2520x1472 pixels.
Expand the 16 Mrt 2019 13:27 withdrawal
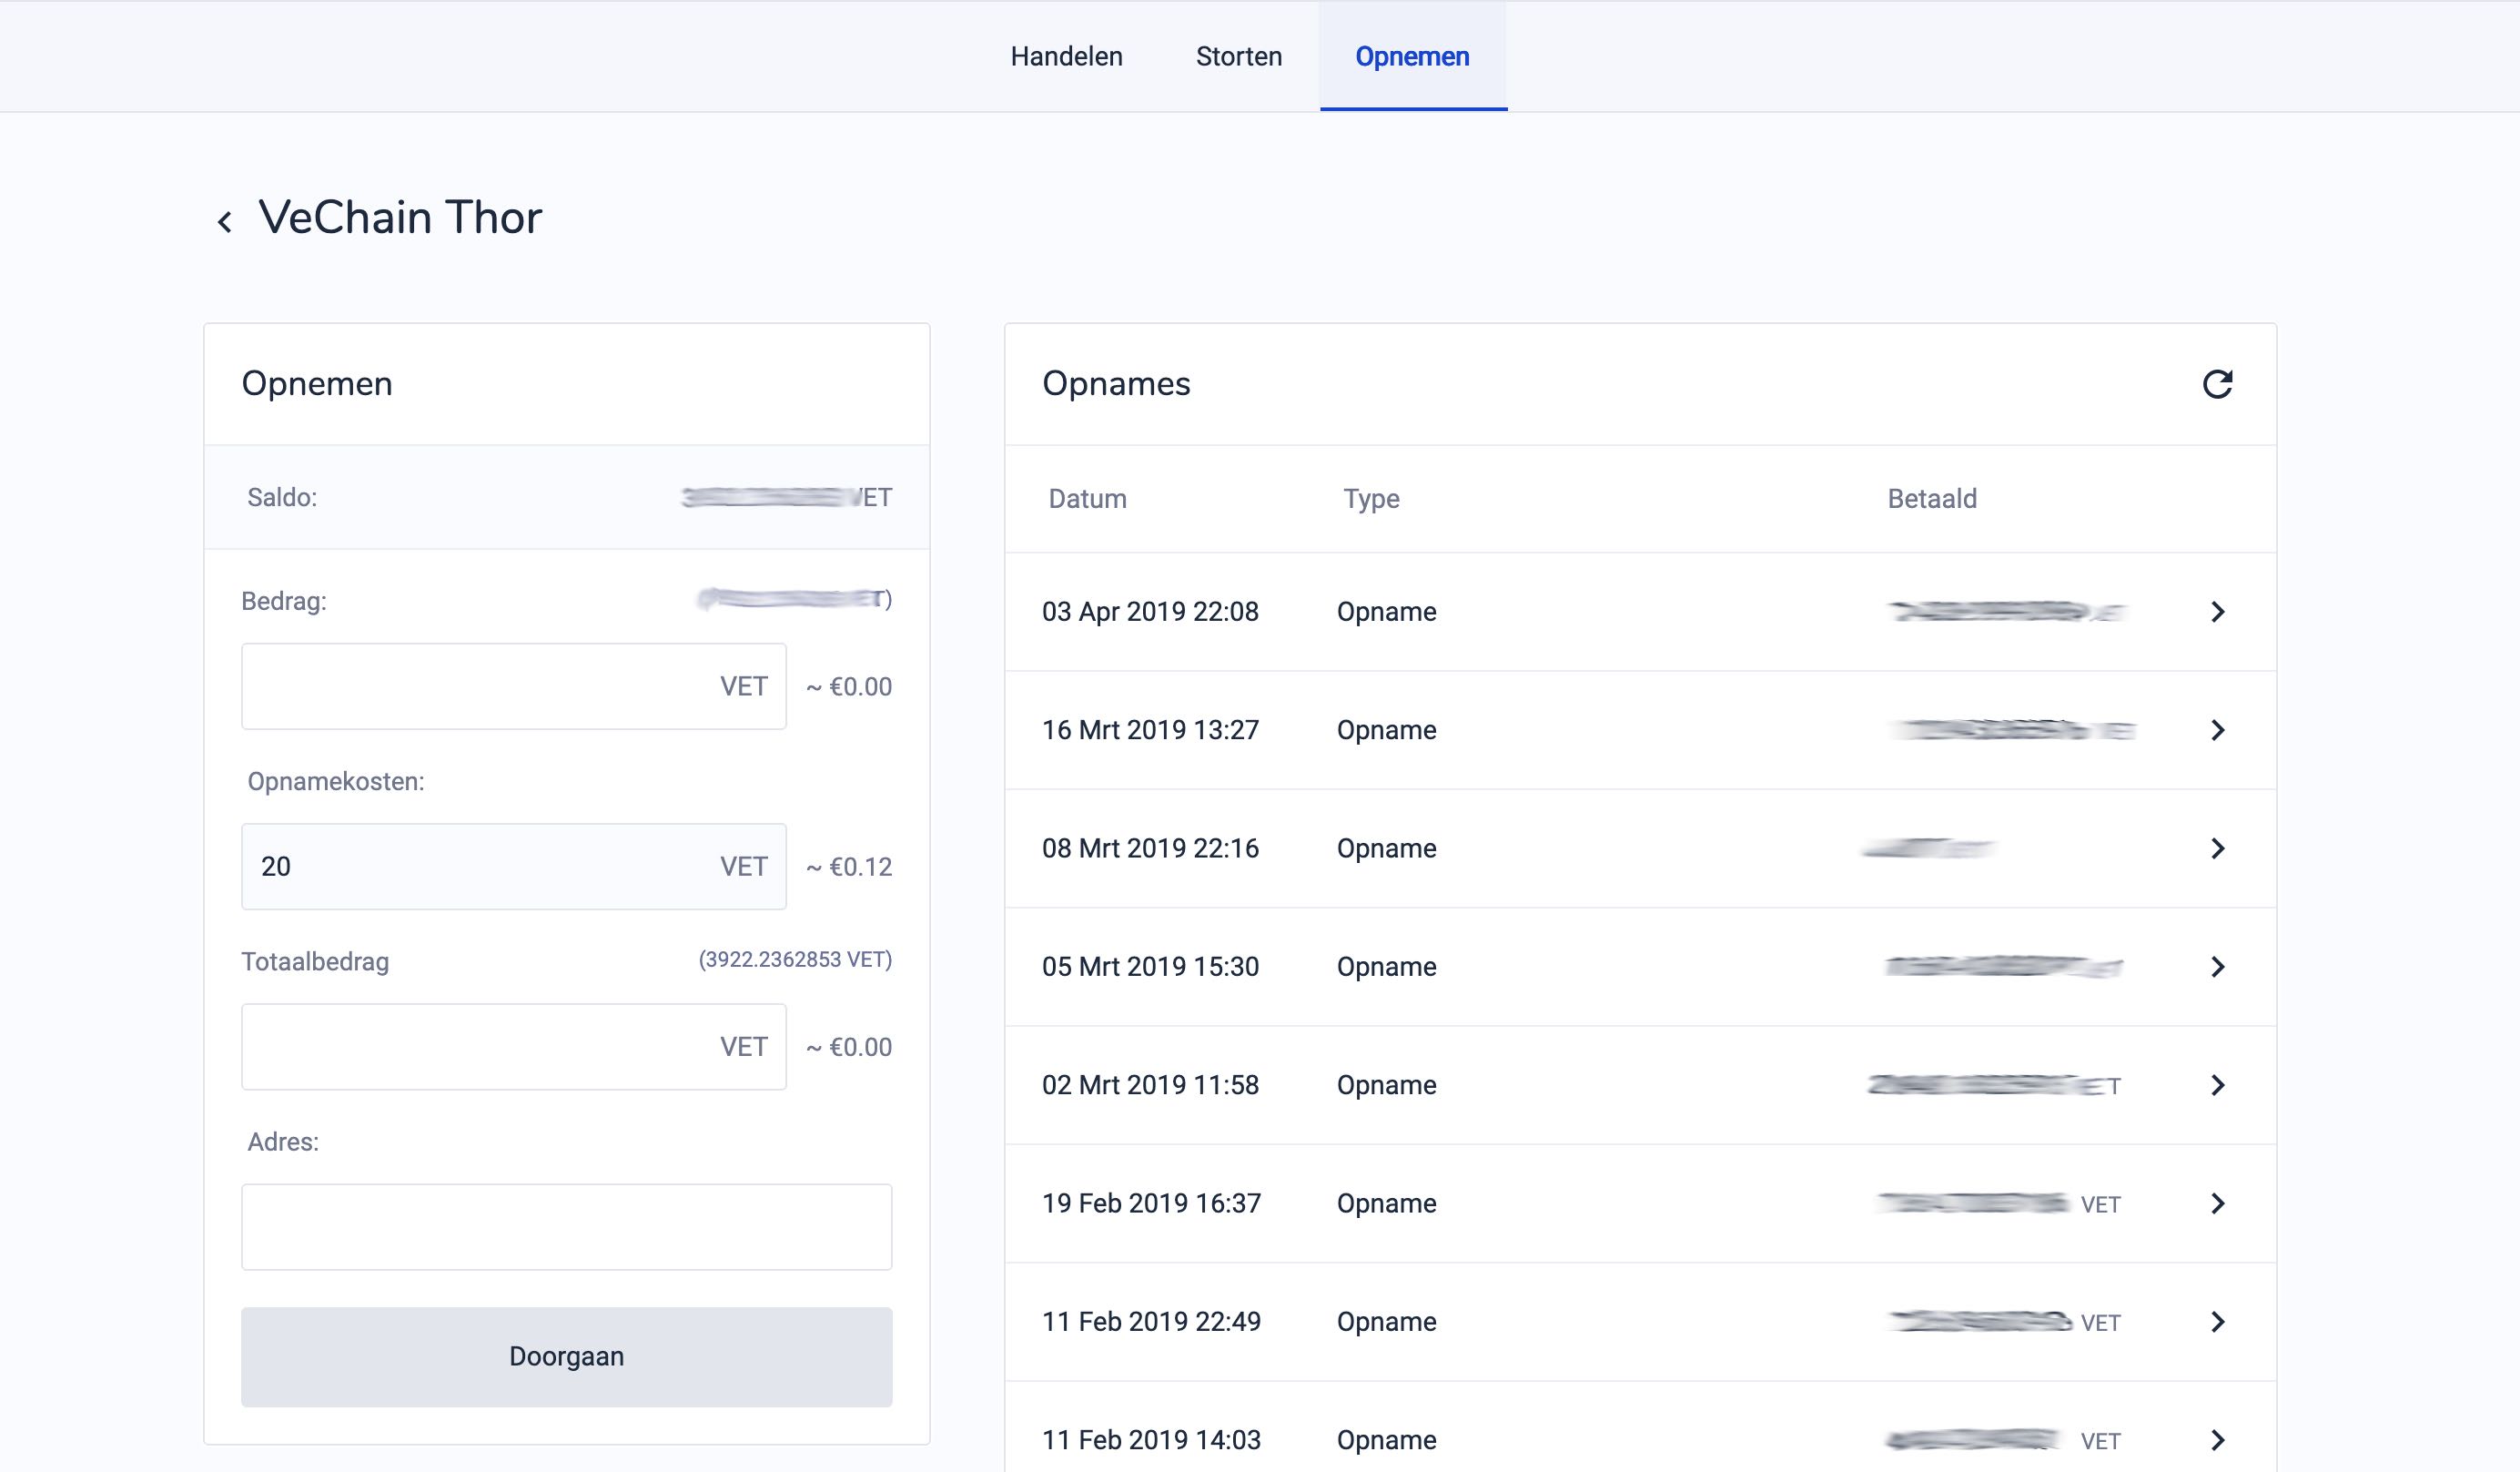[x=2217, y=730]
